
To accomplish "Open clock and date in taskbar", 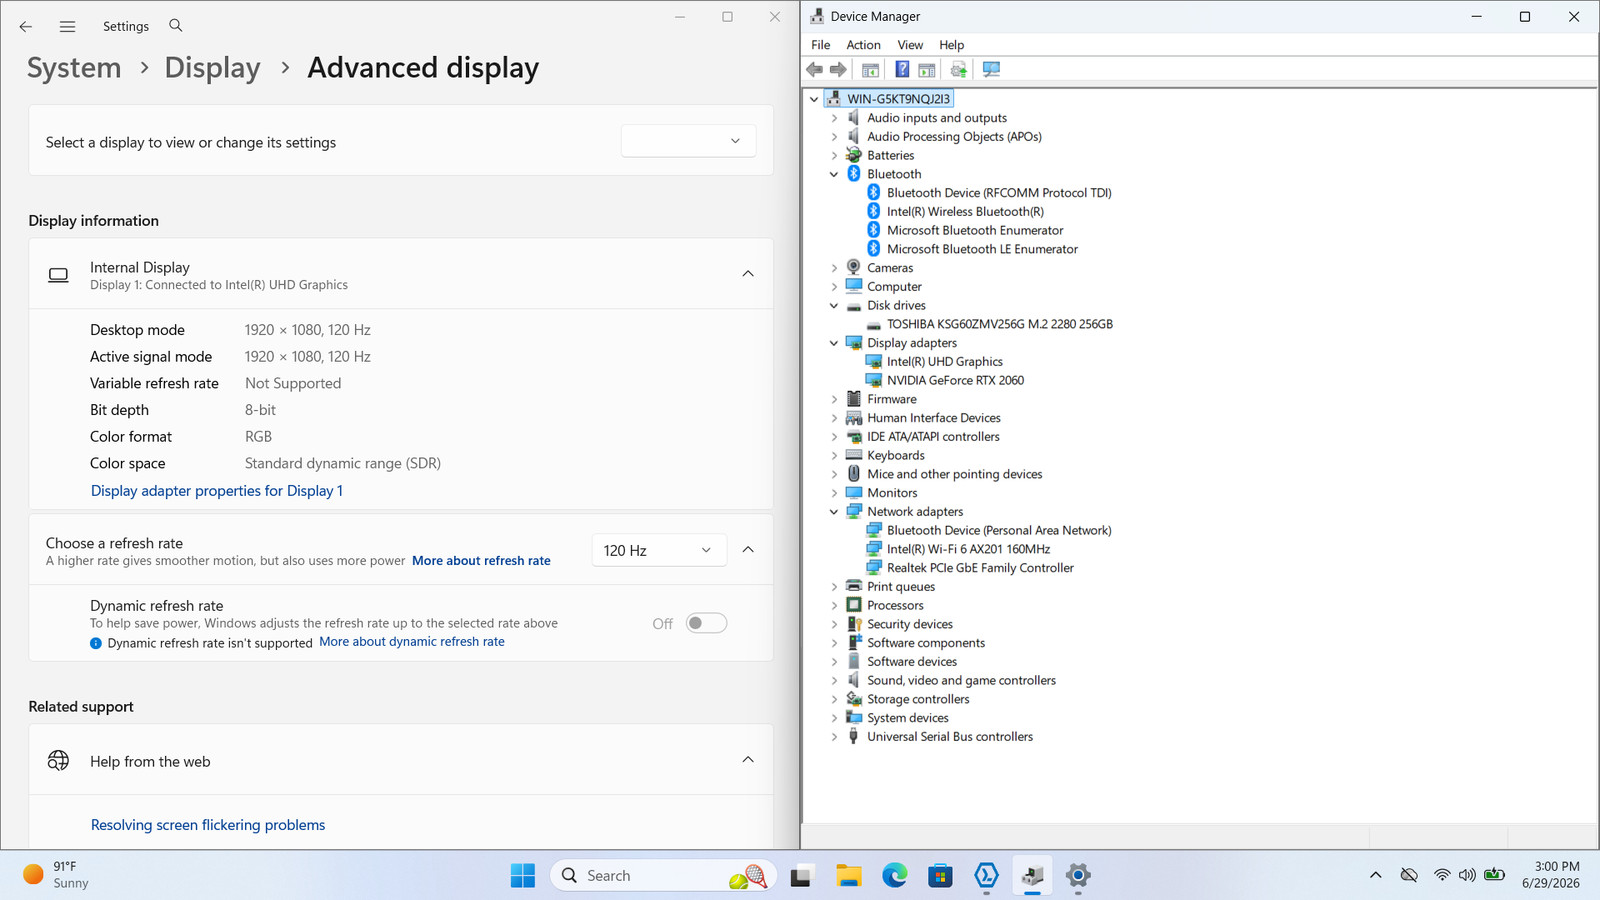I will [x=1551, y=875].
